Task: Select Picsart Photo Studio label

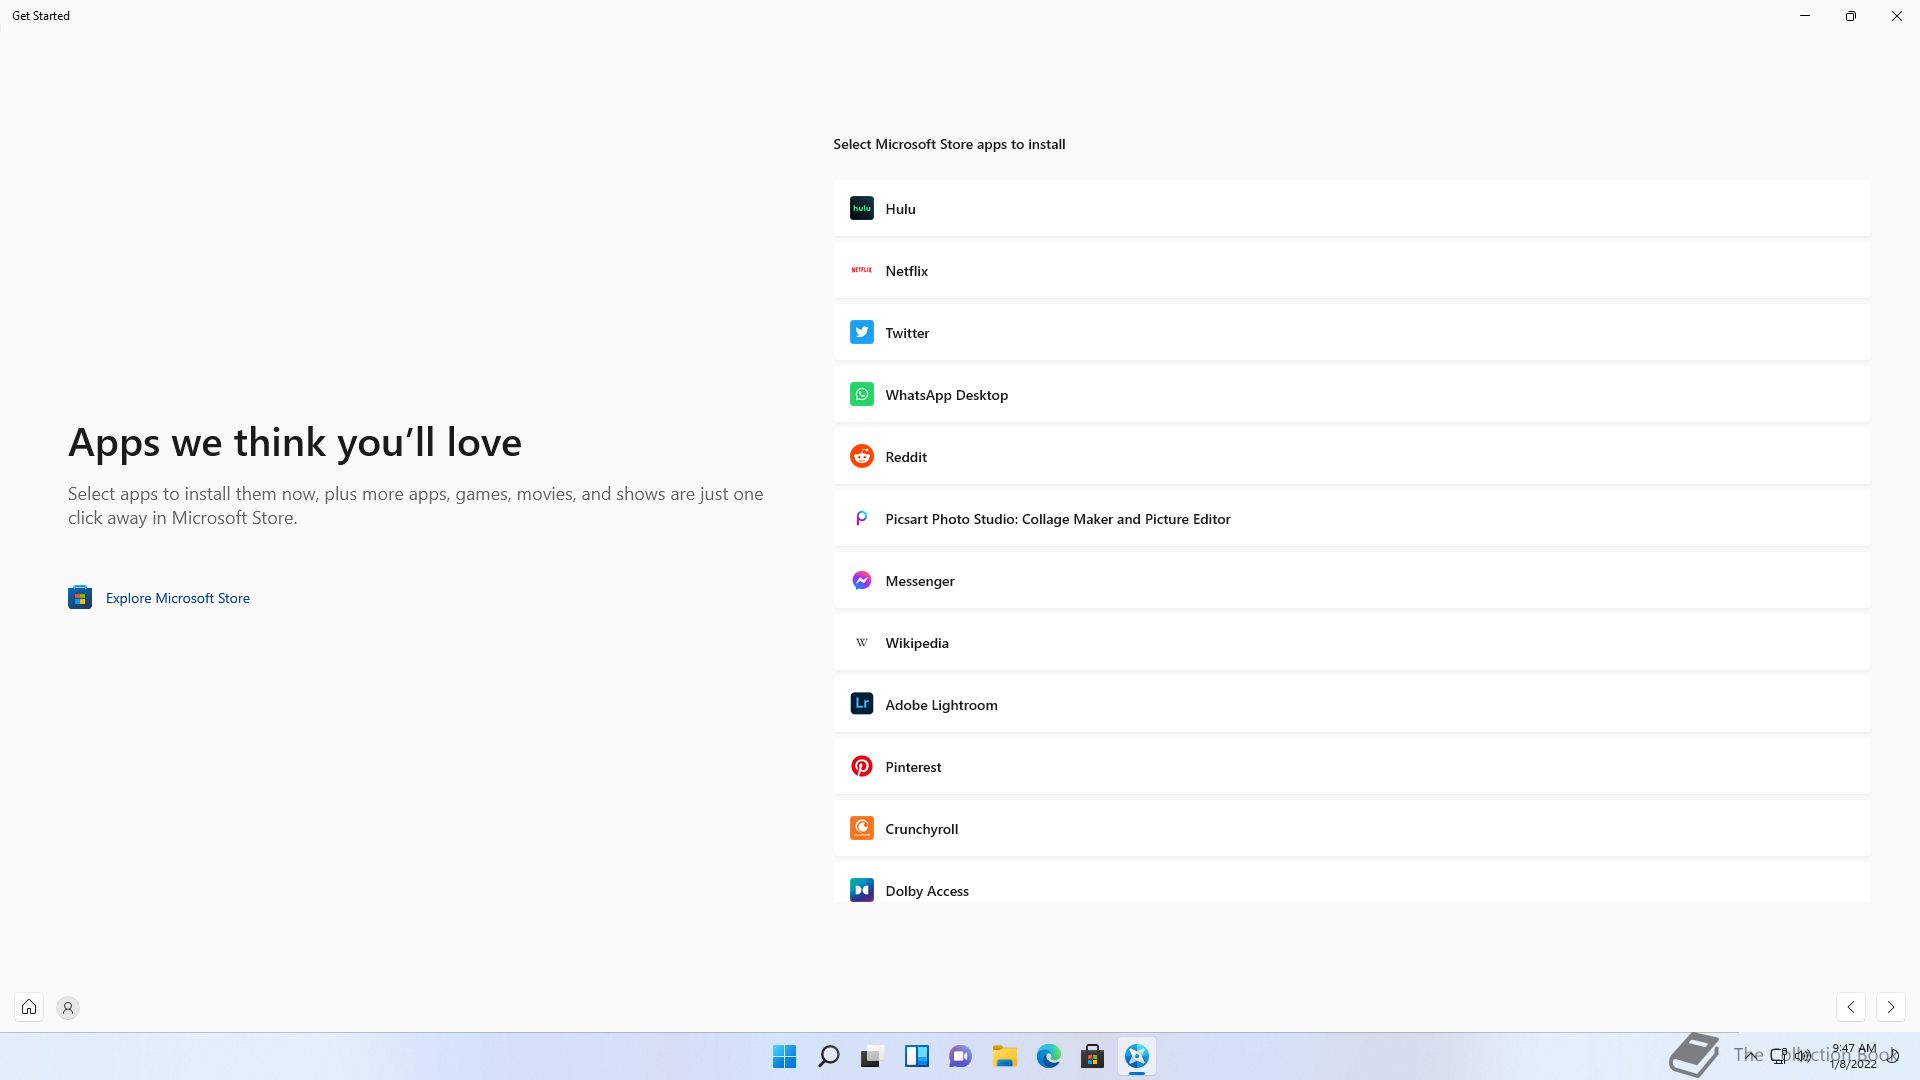Action: tap(1058, 519)
